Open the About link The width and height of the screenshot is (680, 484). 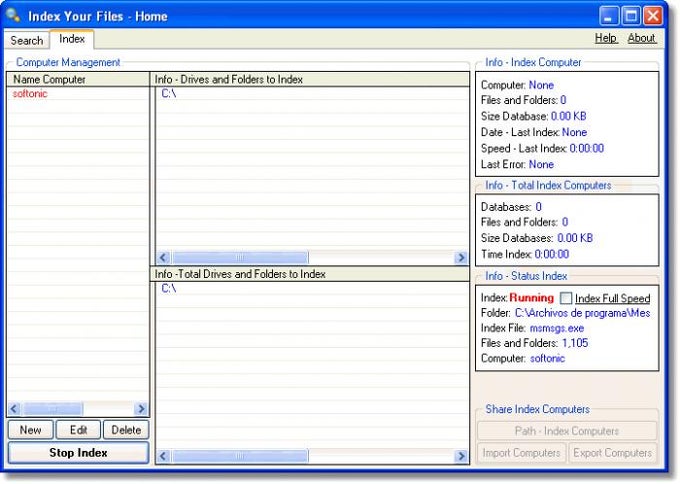point(641,38)
